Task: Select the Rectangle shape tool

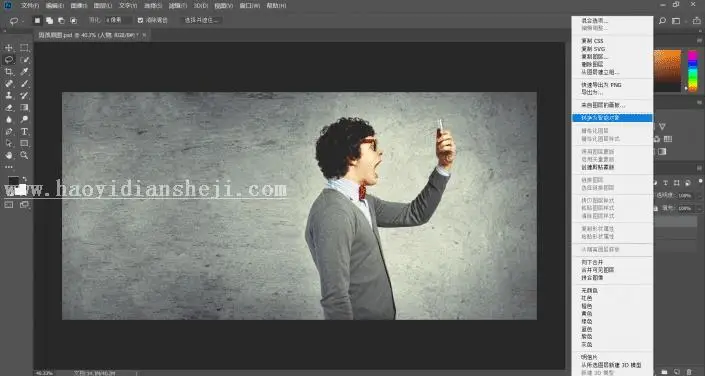Action: 24,143
